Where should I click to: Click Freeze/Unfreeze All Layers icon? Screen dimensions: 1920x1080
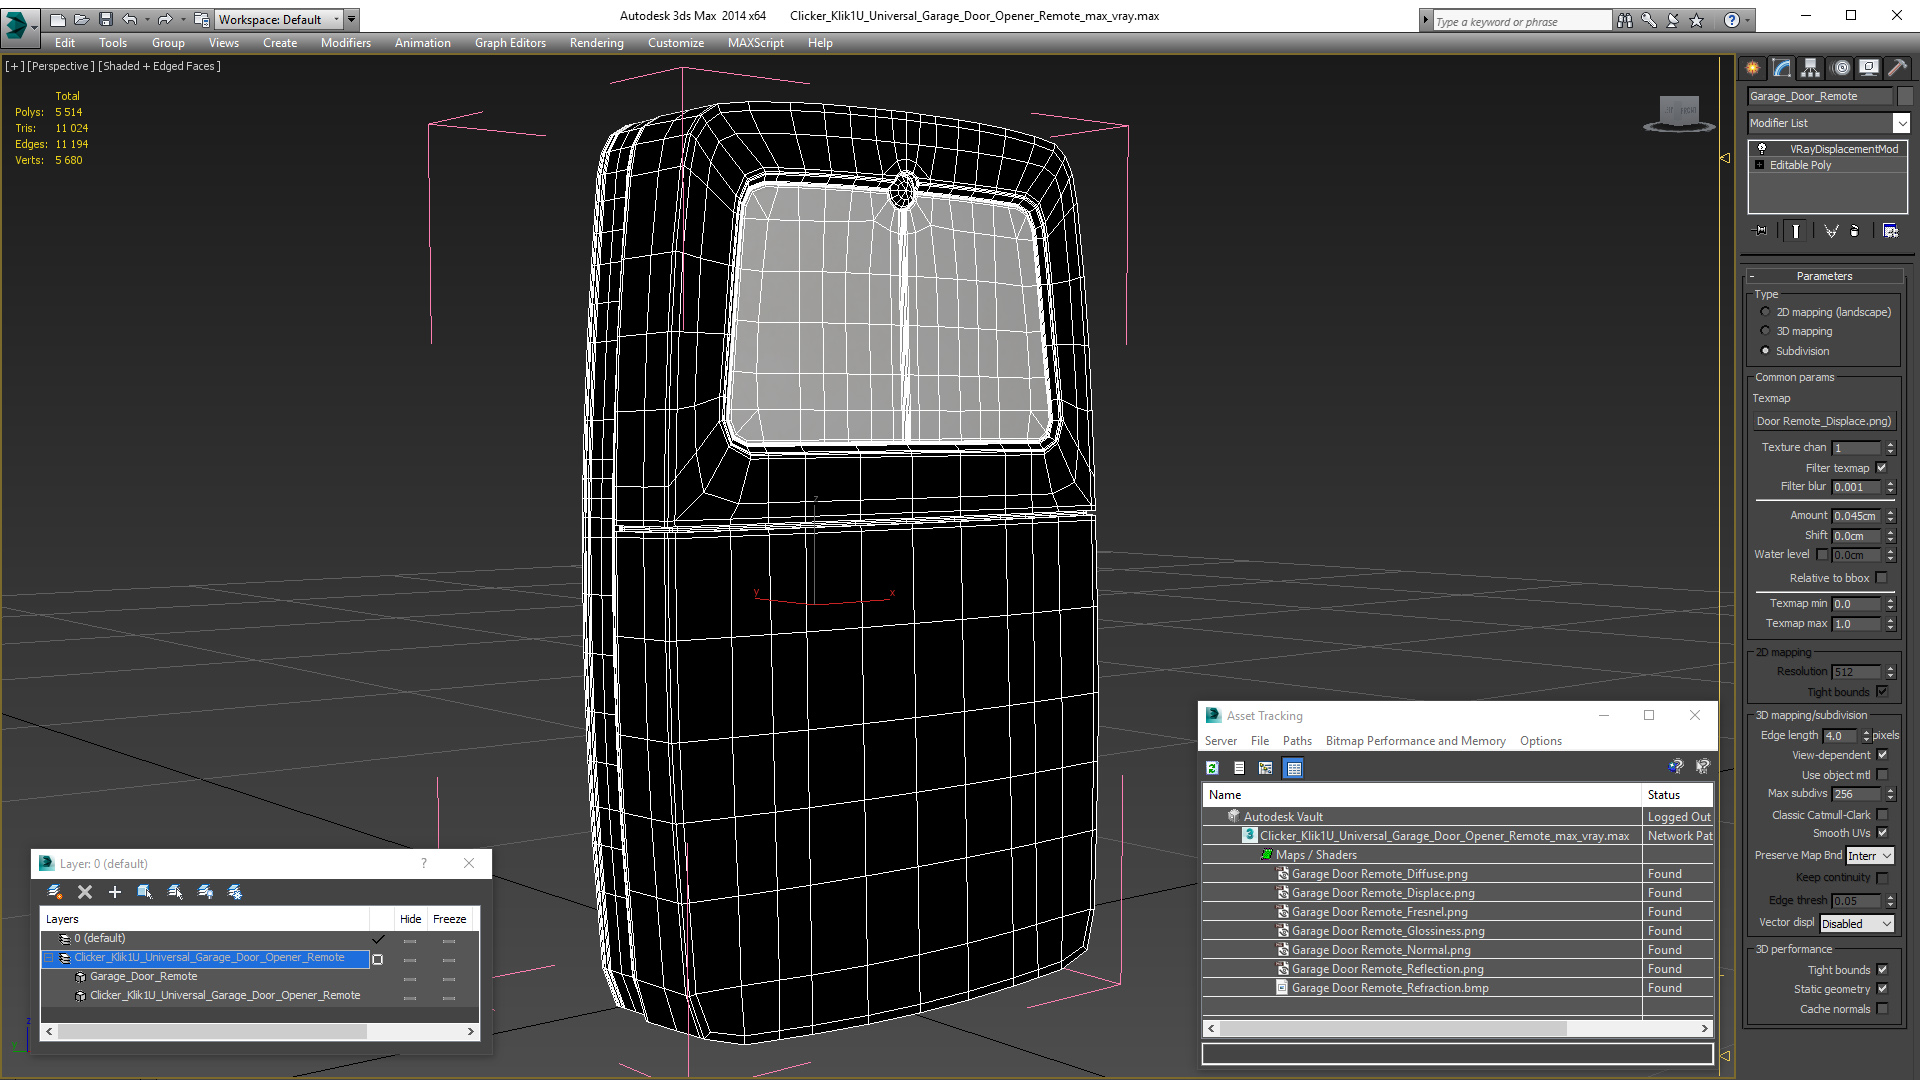(235, 892)
